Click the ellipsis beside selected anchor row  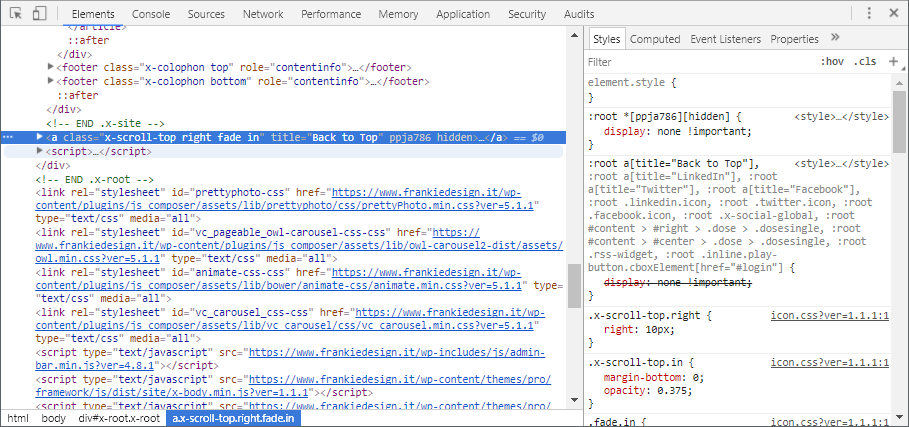8,137
